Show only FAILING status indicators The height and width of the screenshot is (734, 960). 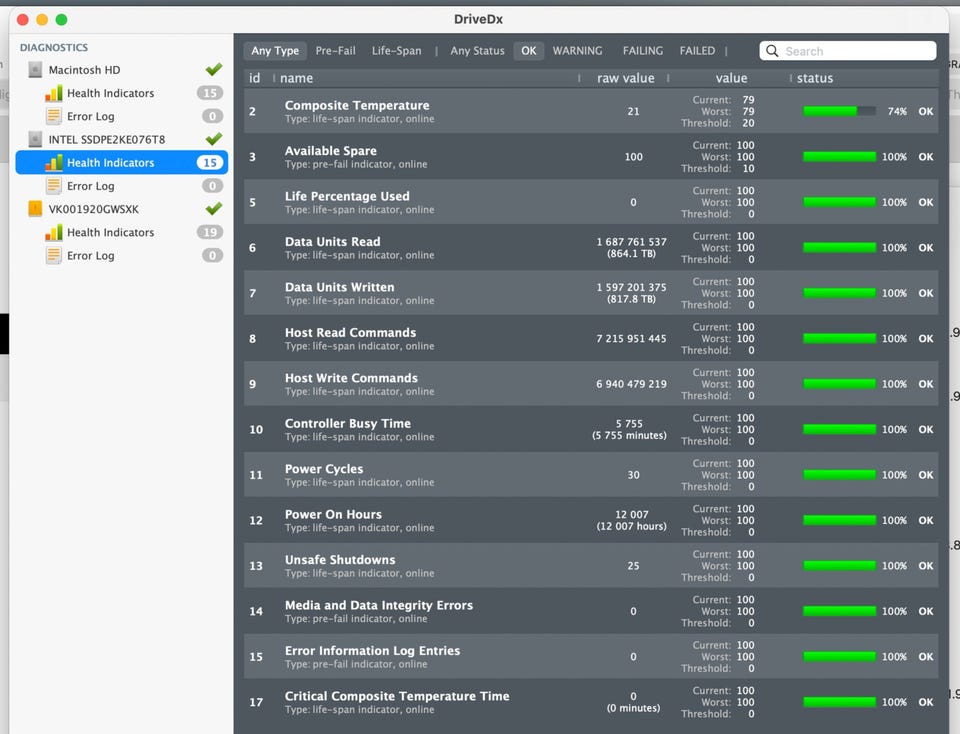pos(643,51)
